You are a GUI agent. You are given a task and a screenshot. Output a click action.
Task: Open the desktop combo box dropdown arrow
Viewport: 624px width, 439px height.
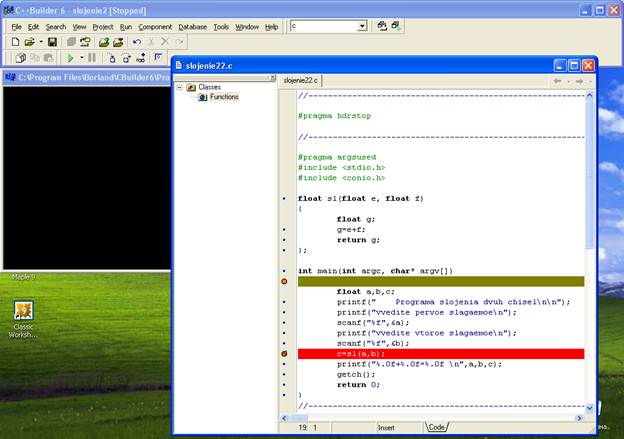pos(361,26)
